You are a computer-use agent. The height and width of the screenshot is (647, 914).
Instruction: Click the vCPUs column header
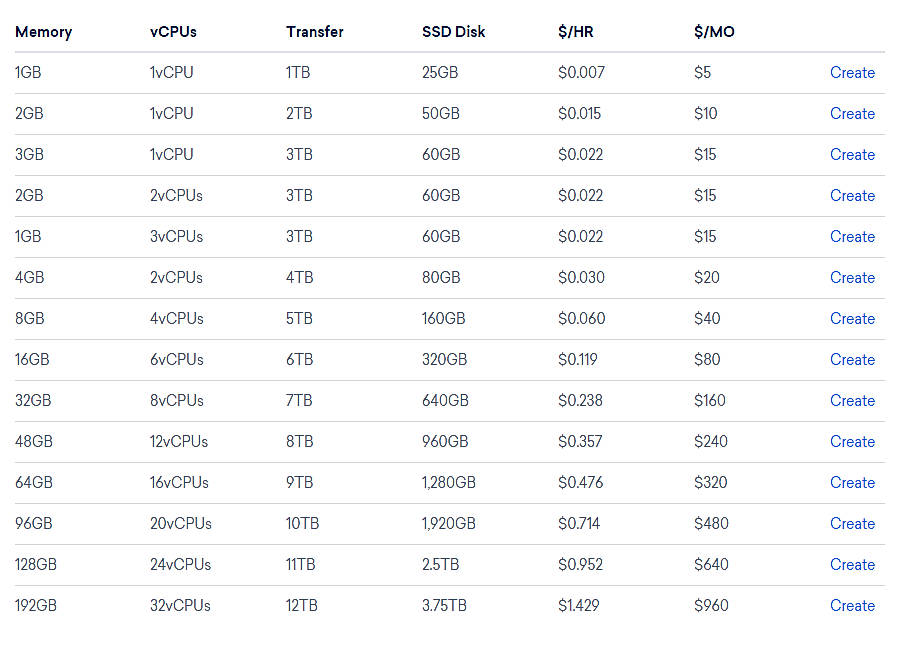click(x=172, y=31)
